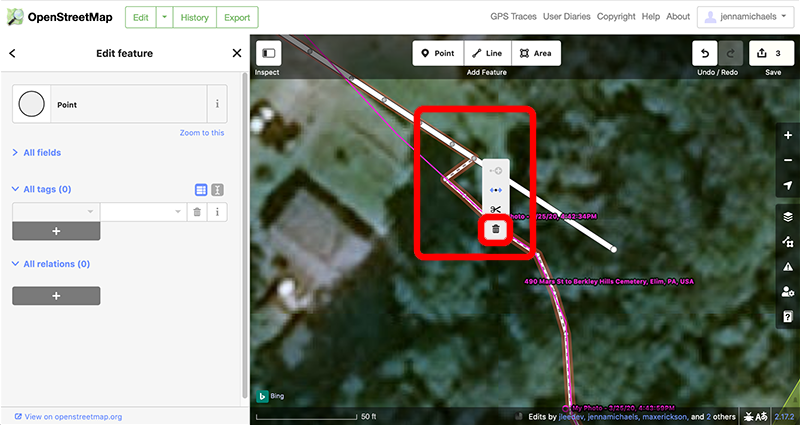Open the Help link
The image size is (800, 425).
pyautogui.click(x=651, y=16)
